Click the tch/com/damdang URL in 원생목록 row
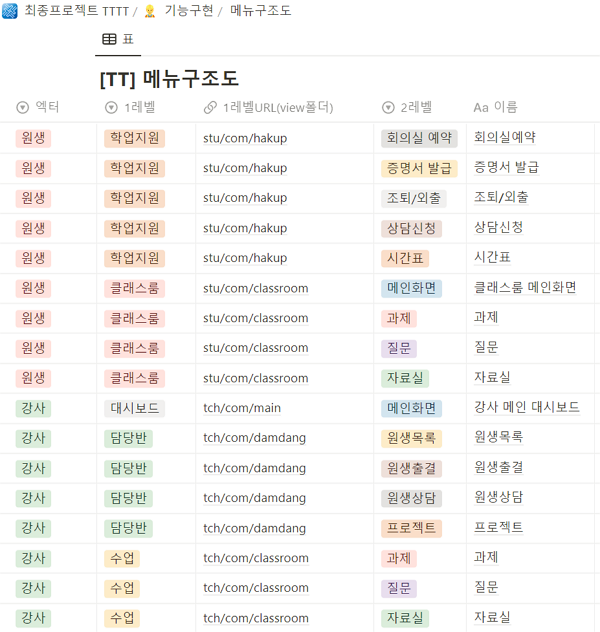600x632 pixels. (255, 438)
